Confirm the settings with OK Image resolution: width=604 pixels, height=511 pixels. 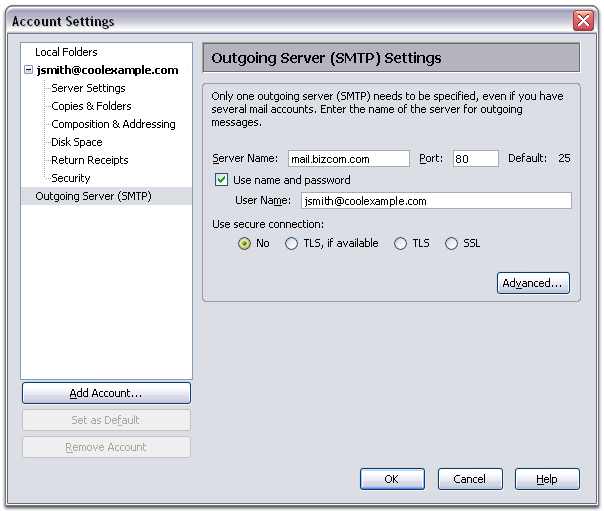tap(392, 479)
